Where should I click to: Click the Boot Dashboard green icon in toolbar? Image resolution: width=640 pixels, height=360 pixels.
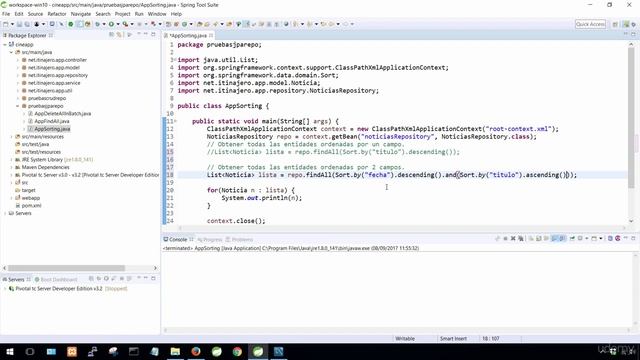tap(71, 24)
